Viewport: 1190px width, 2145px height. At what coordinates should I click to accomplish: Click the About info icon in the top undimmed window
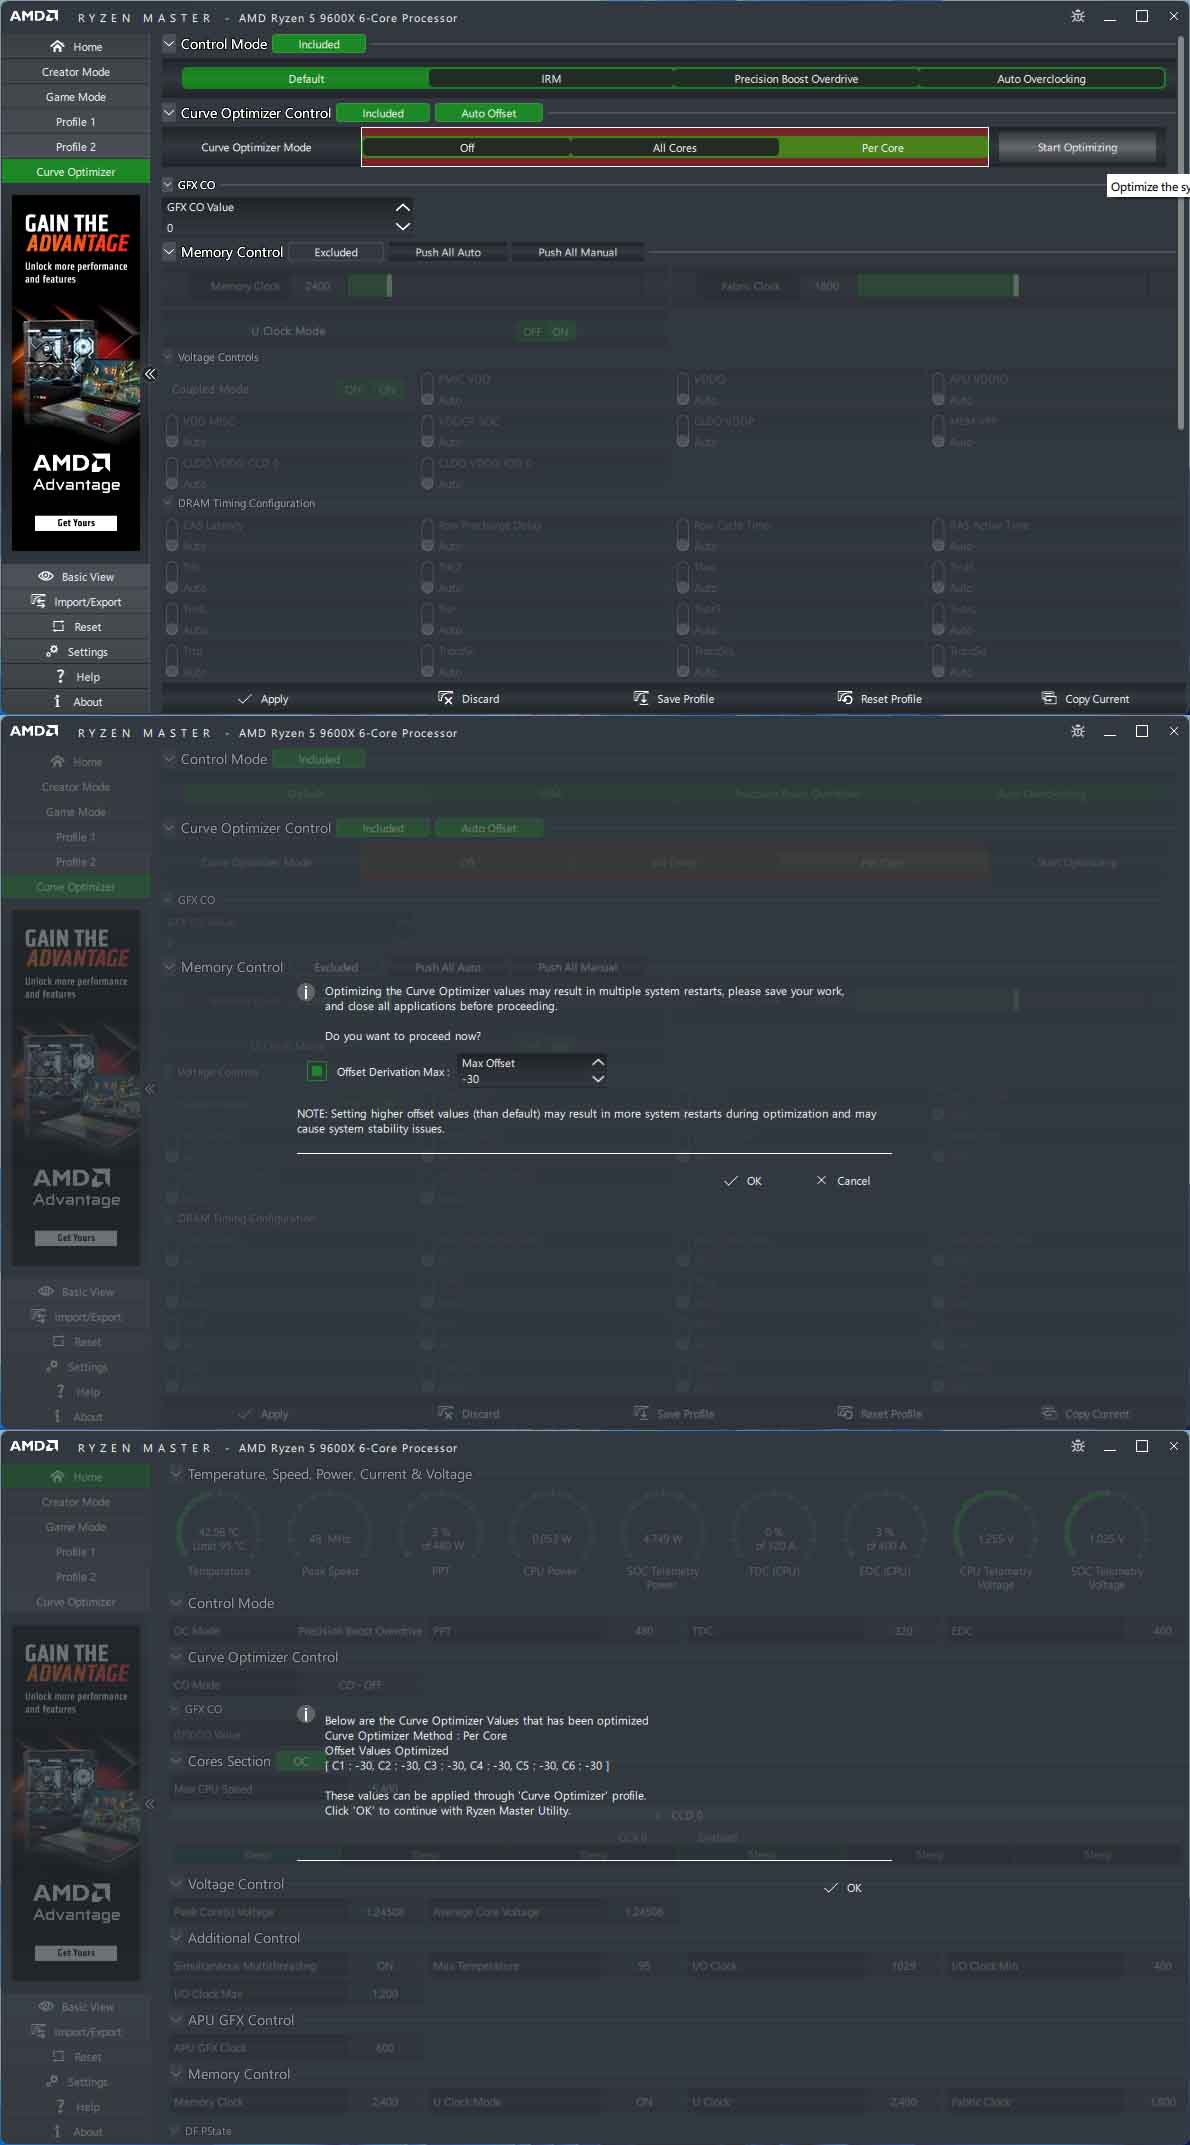click(57, 701)
